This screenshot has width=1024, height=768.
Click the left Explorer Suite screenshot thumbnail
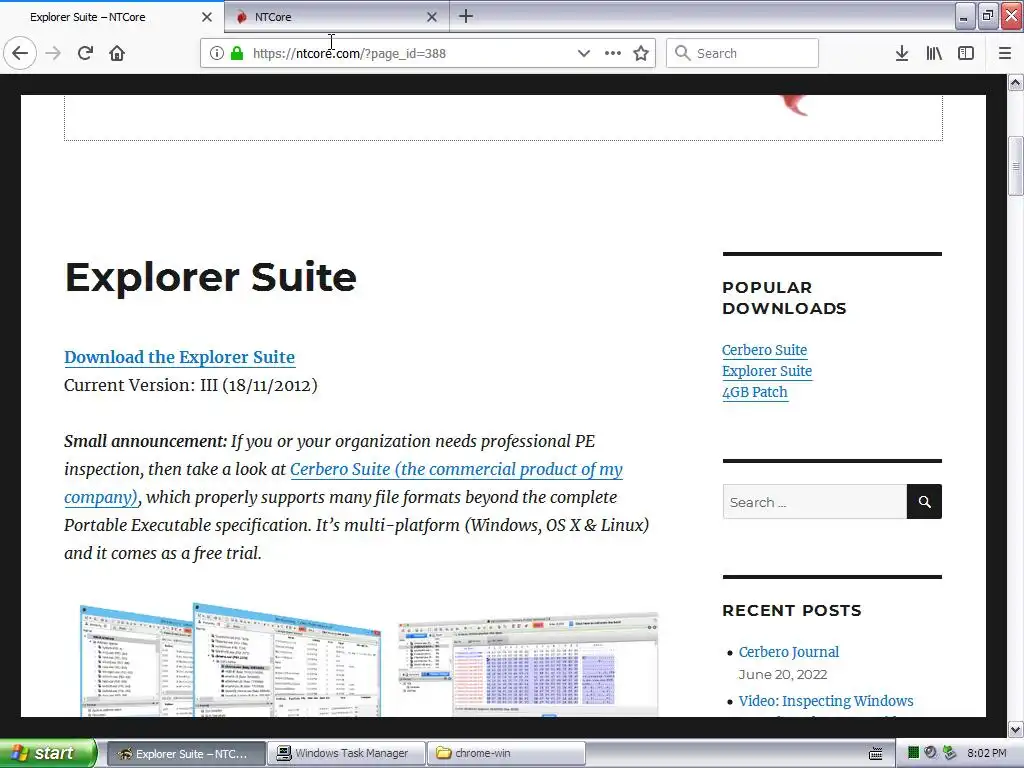coord(230,660)
